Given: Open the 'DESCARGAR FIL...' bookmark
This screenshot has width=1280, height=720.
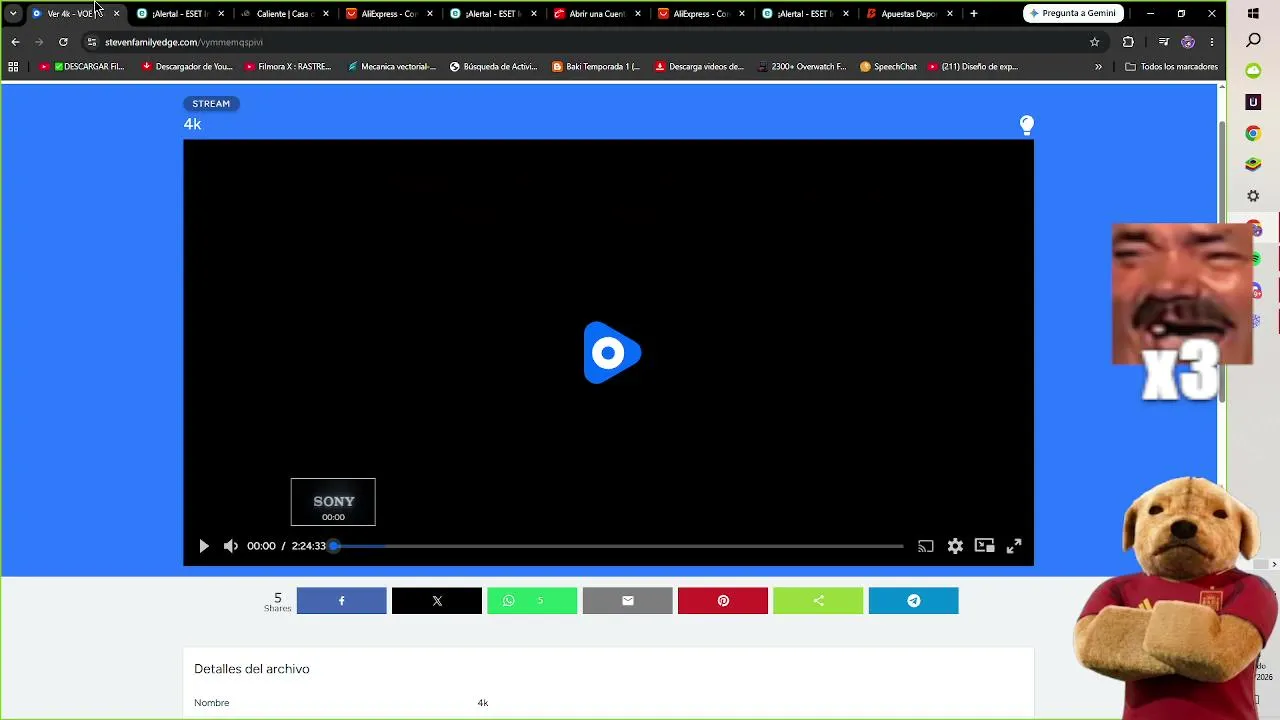Looking at the screenshot, I should [x=82, y=67].
